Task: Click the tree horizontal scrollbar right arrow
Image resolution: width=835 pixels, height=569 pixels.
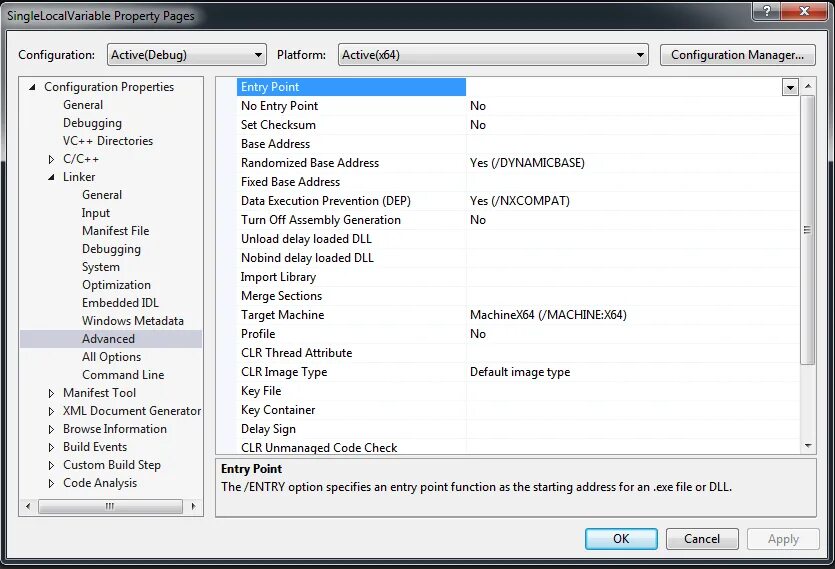Action: (x=193, y=506)
